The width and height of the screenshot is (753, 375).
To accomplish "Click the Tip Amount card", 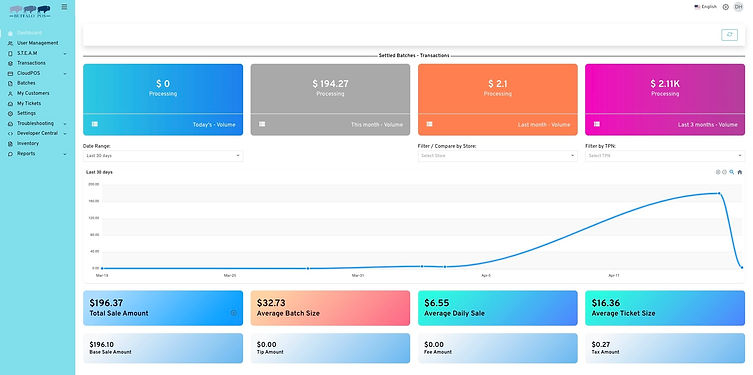I will click(x=330, y=348).
